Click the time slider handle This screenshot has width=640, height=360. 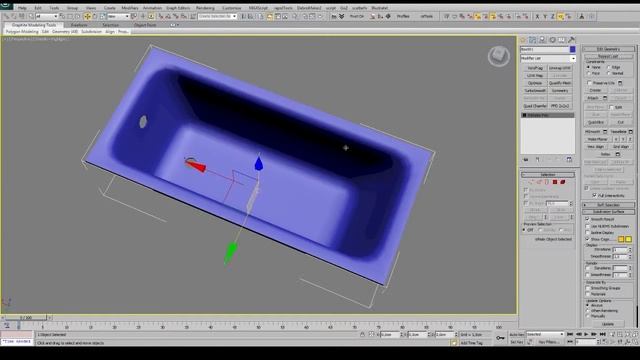(26, 318)
